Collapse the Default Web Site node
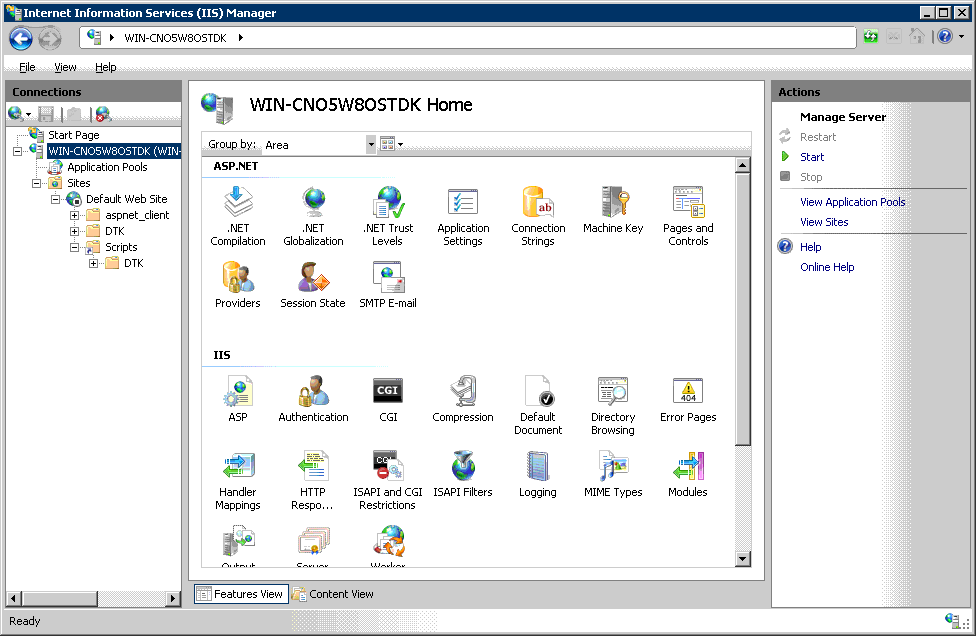 click(56, 199)
